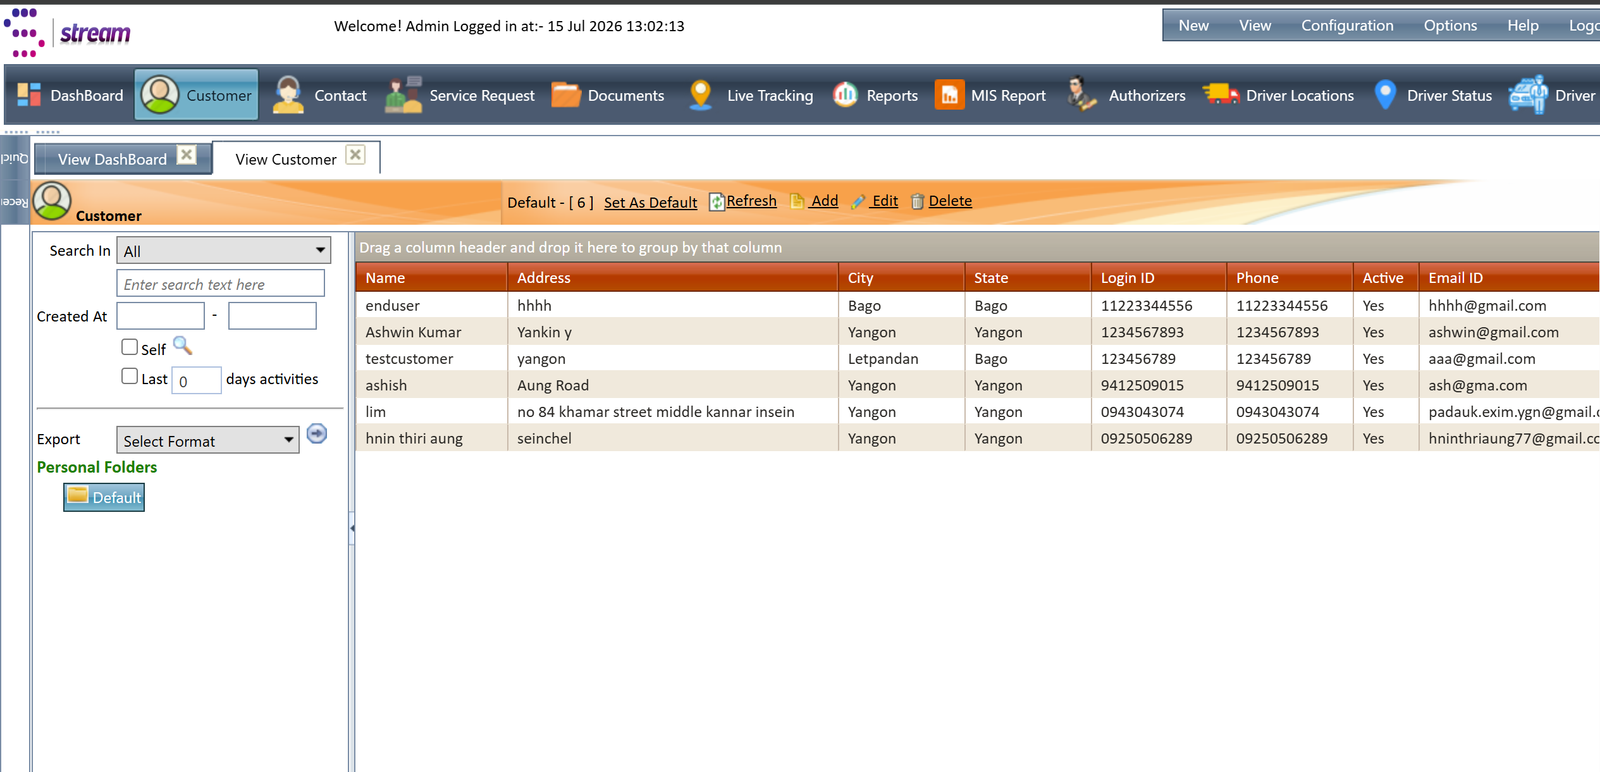Viewport: 1600px width, 772px height.
Task: Open the New menu
Action: [1193, 26]
